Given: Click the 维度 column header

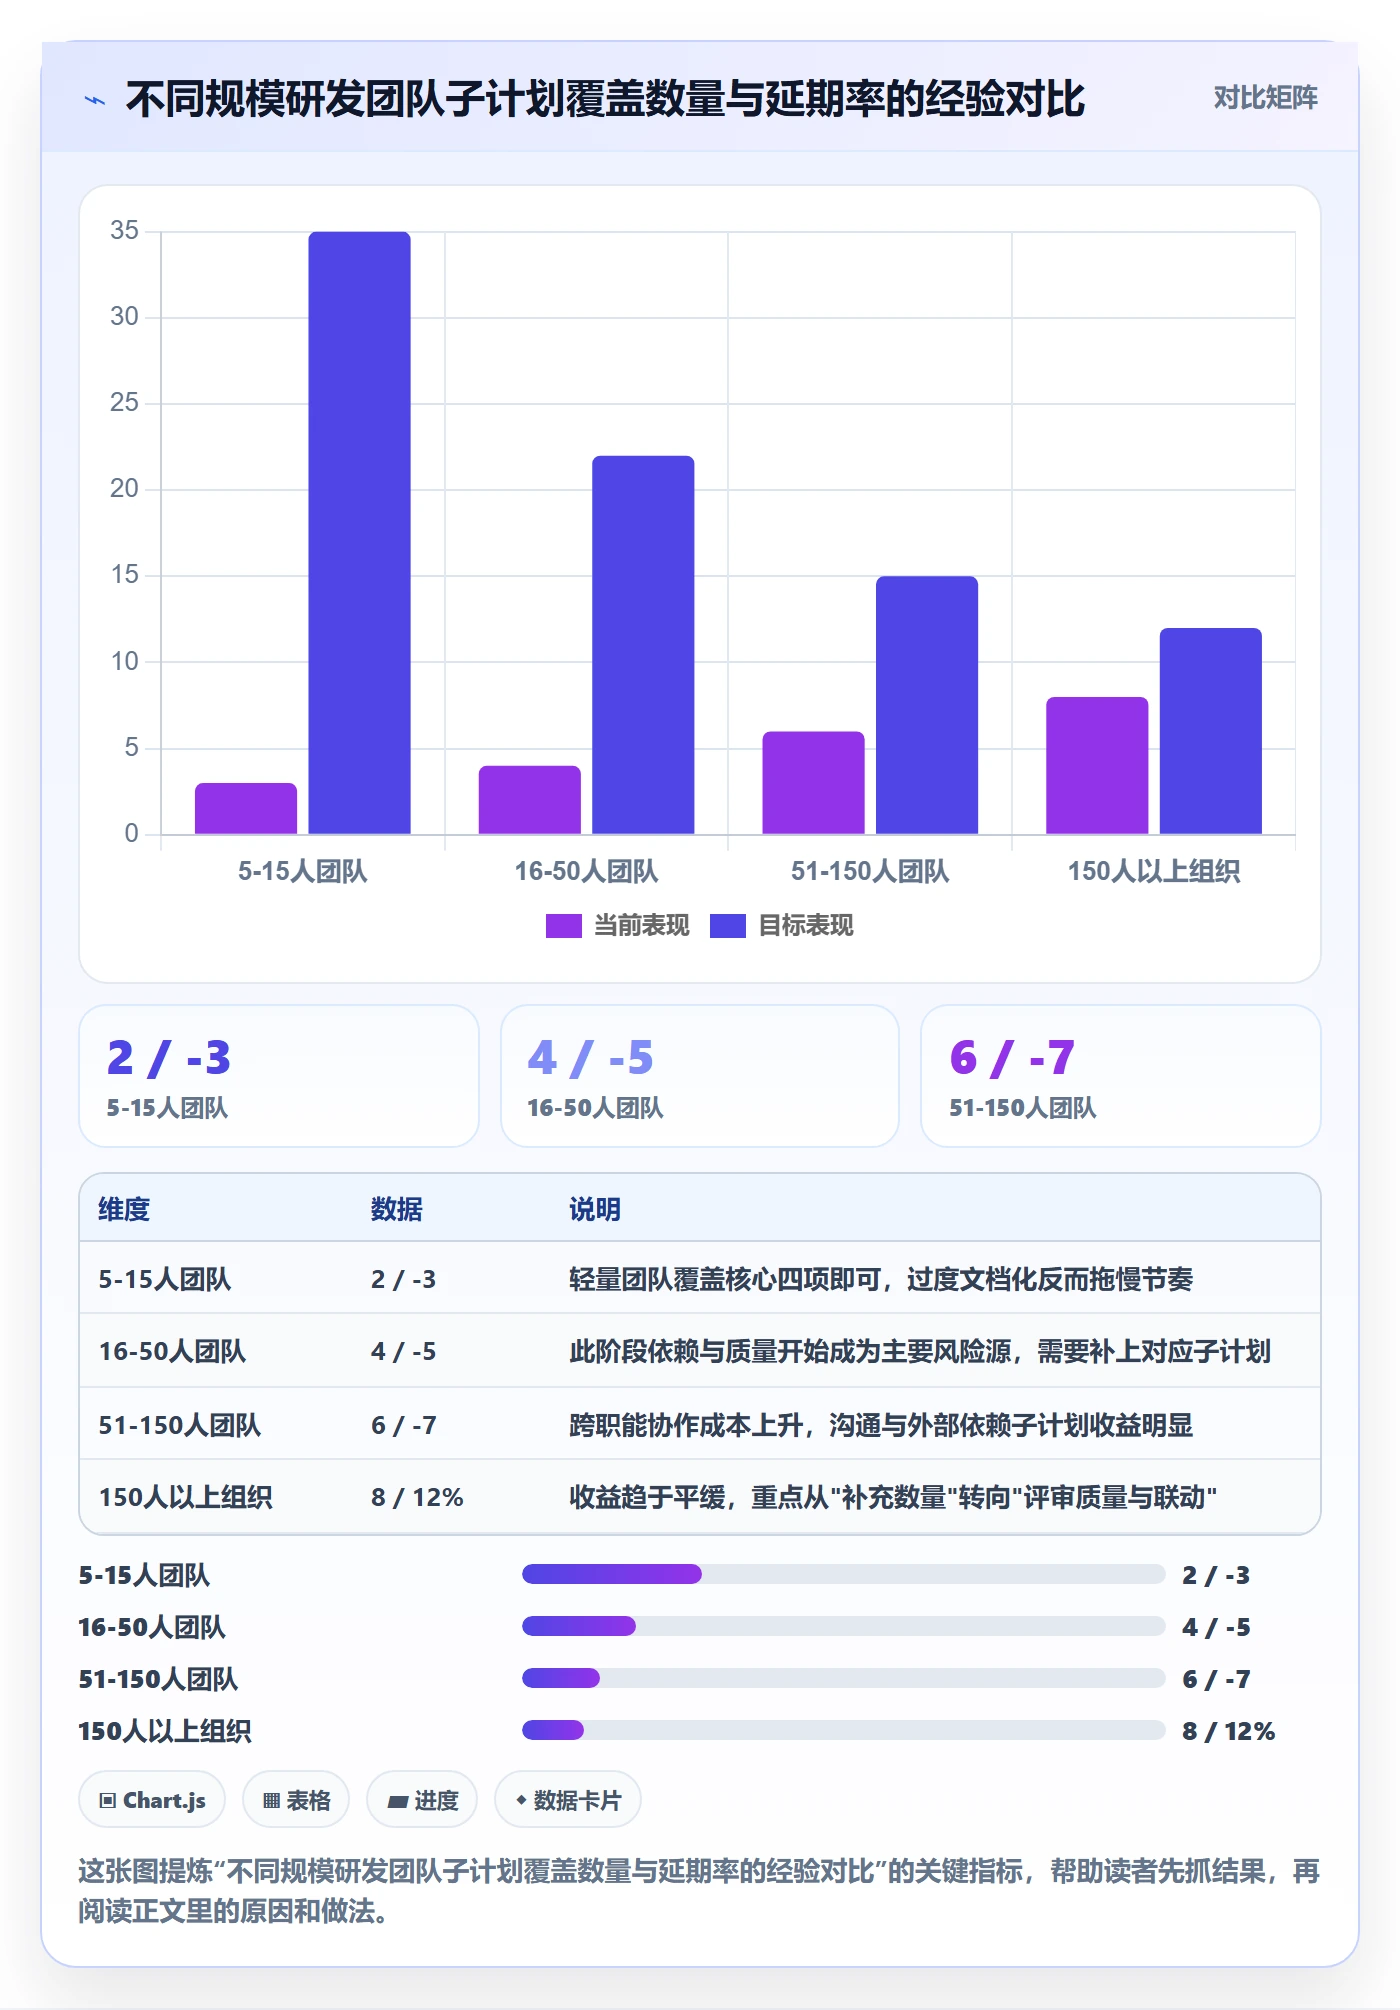Looking at the screenshot, I should click(124, 1209).
